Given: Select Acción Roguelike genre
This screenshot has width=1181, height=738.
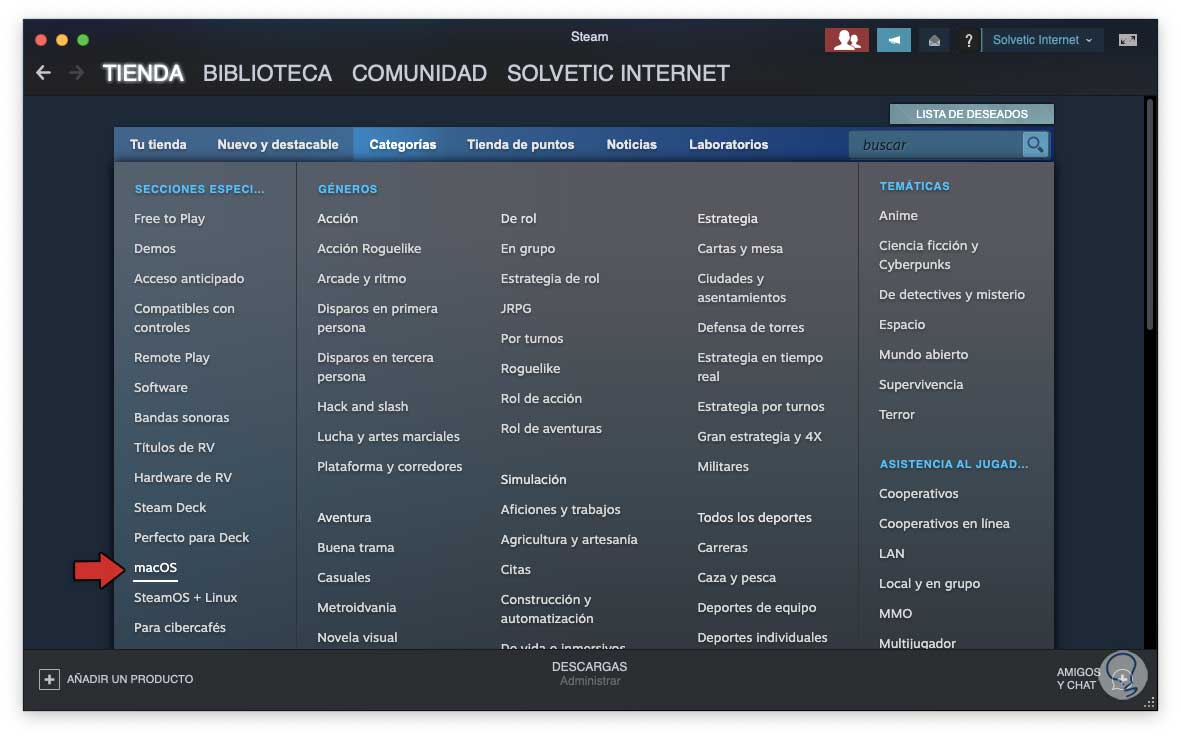Looking at the screenshot, I should click(369, 249).
